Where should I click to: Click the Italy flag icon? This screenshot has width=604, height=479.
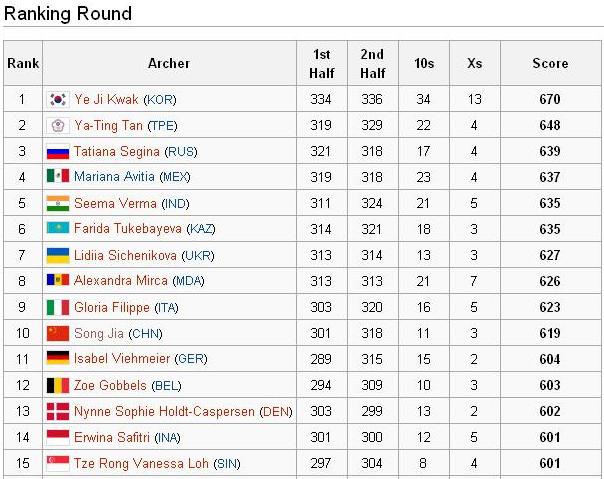pyautogui.click(x=57, y=307)
